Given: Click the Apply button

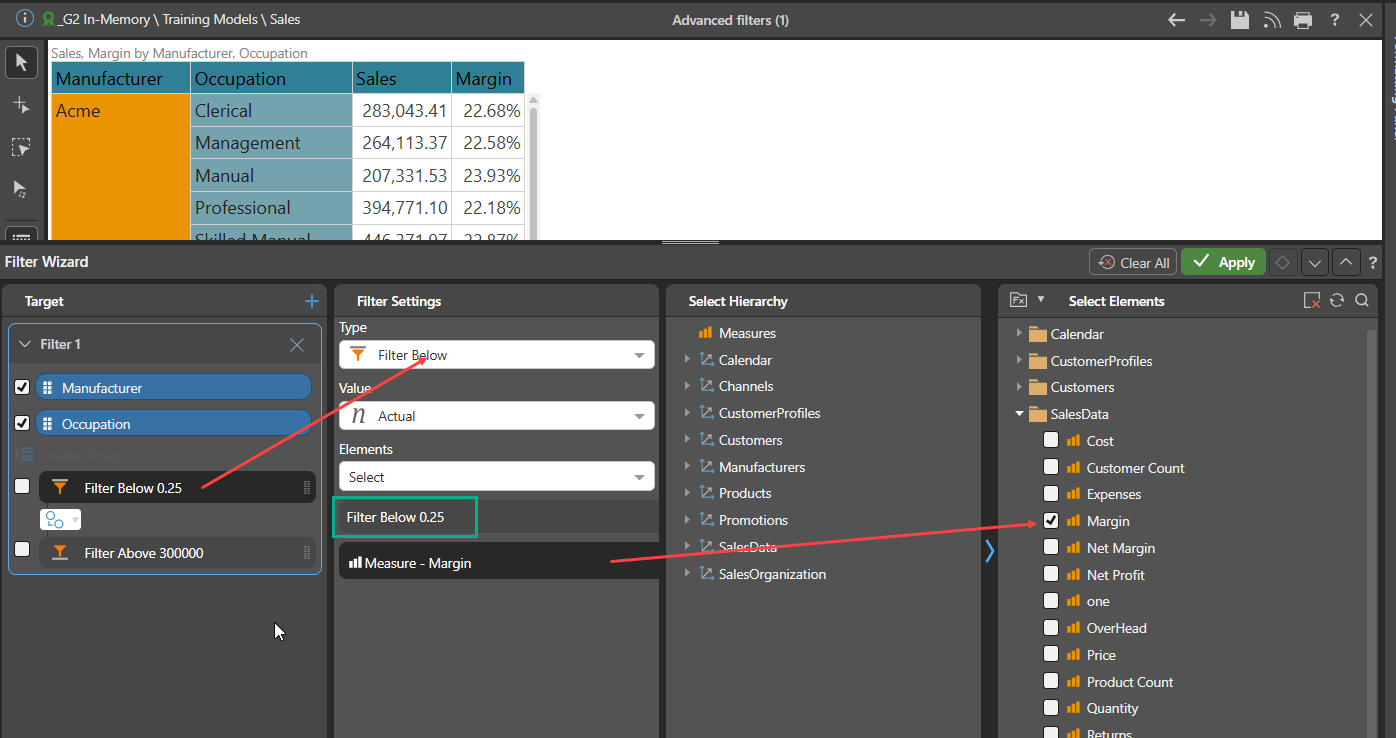Looking at the screenshot, I should click(x=1223, y=262).
